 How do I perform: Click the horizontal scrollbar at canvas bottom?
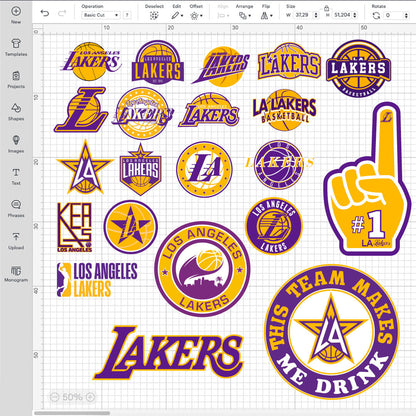[x=72, y=413]
